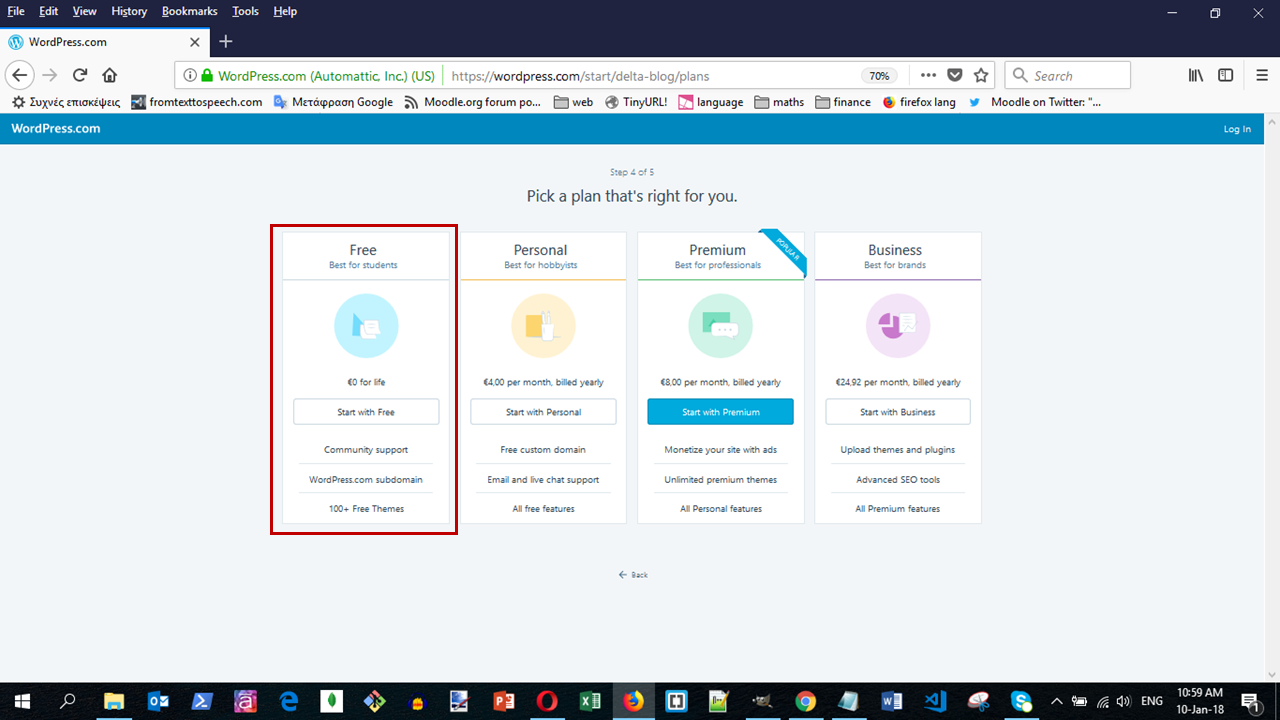The image size is (1280, 720).
Task: Open the View menu
Action: pyautogui.click(x=85, y=11)
